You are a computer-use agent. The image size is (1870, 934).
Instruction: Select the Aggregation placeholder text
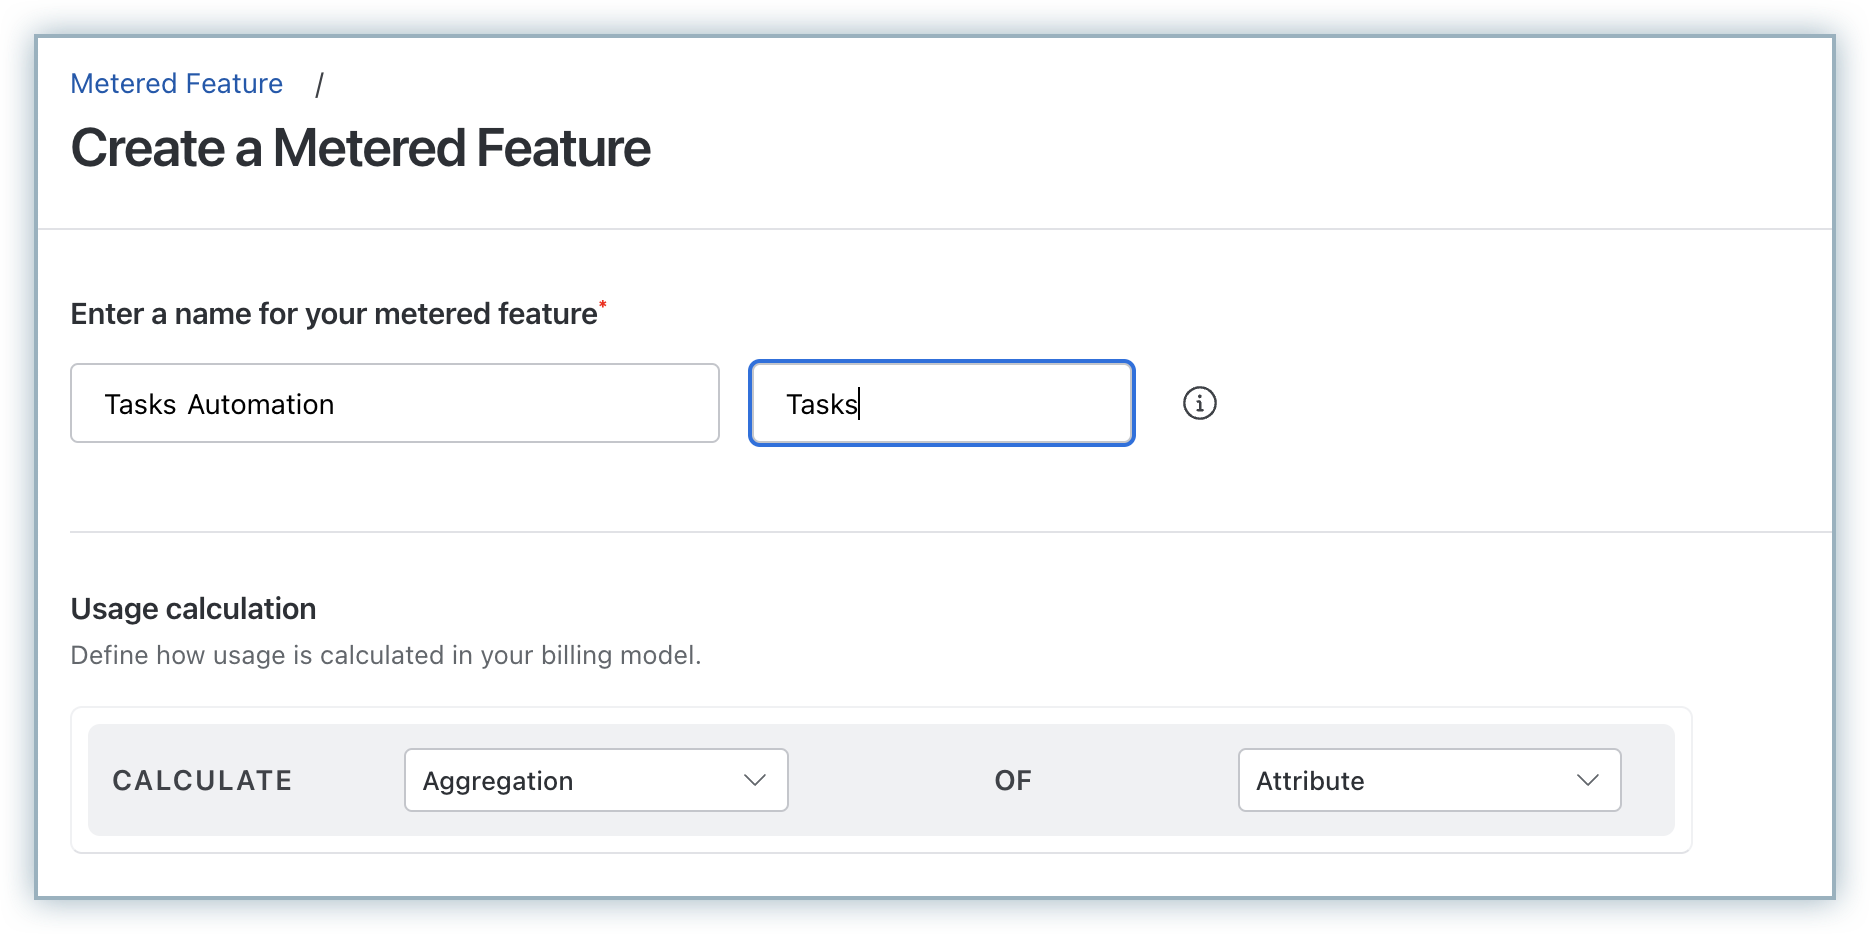coord(498,781)
